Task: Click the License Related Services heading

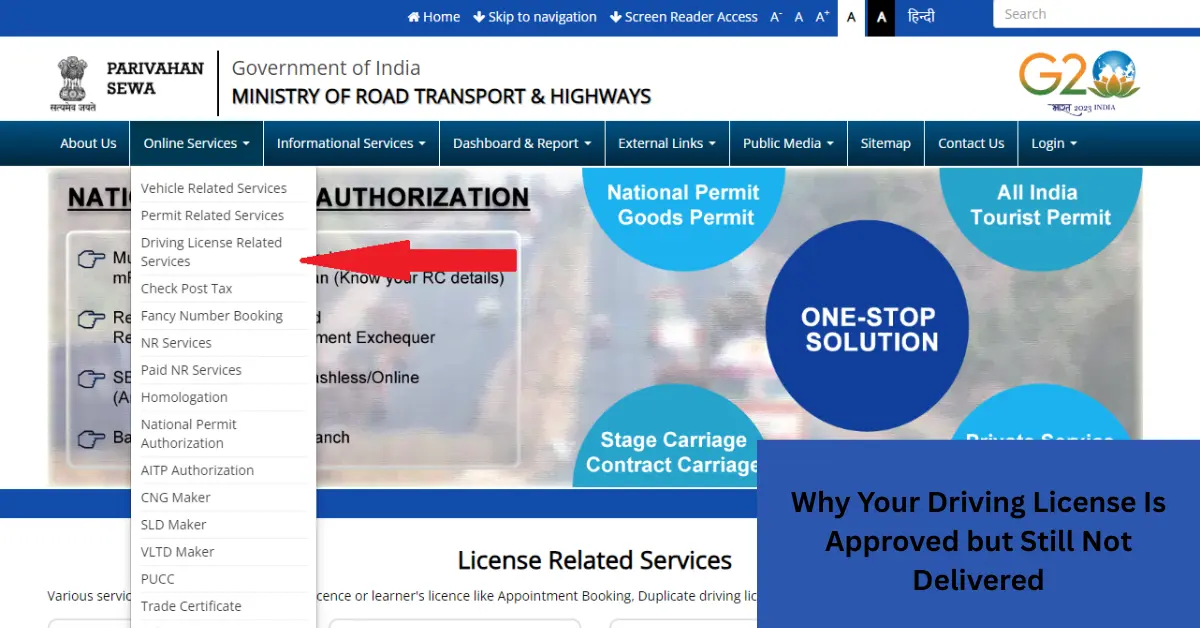Action: 595,560
